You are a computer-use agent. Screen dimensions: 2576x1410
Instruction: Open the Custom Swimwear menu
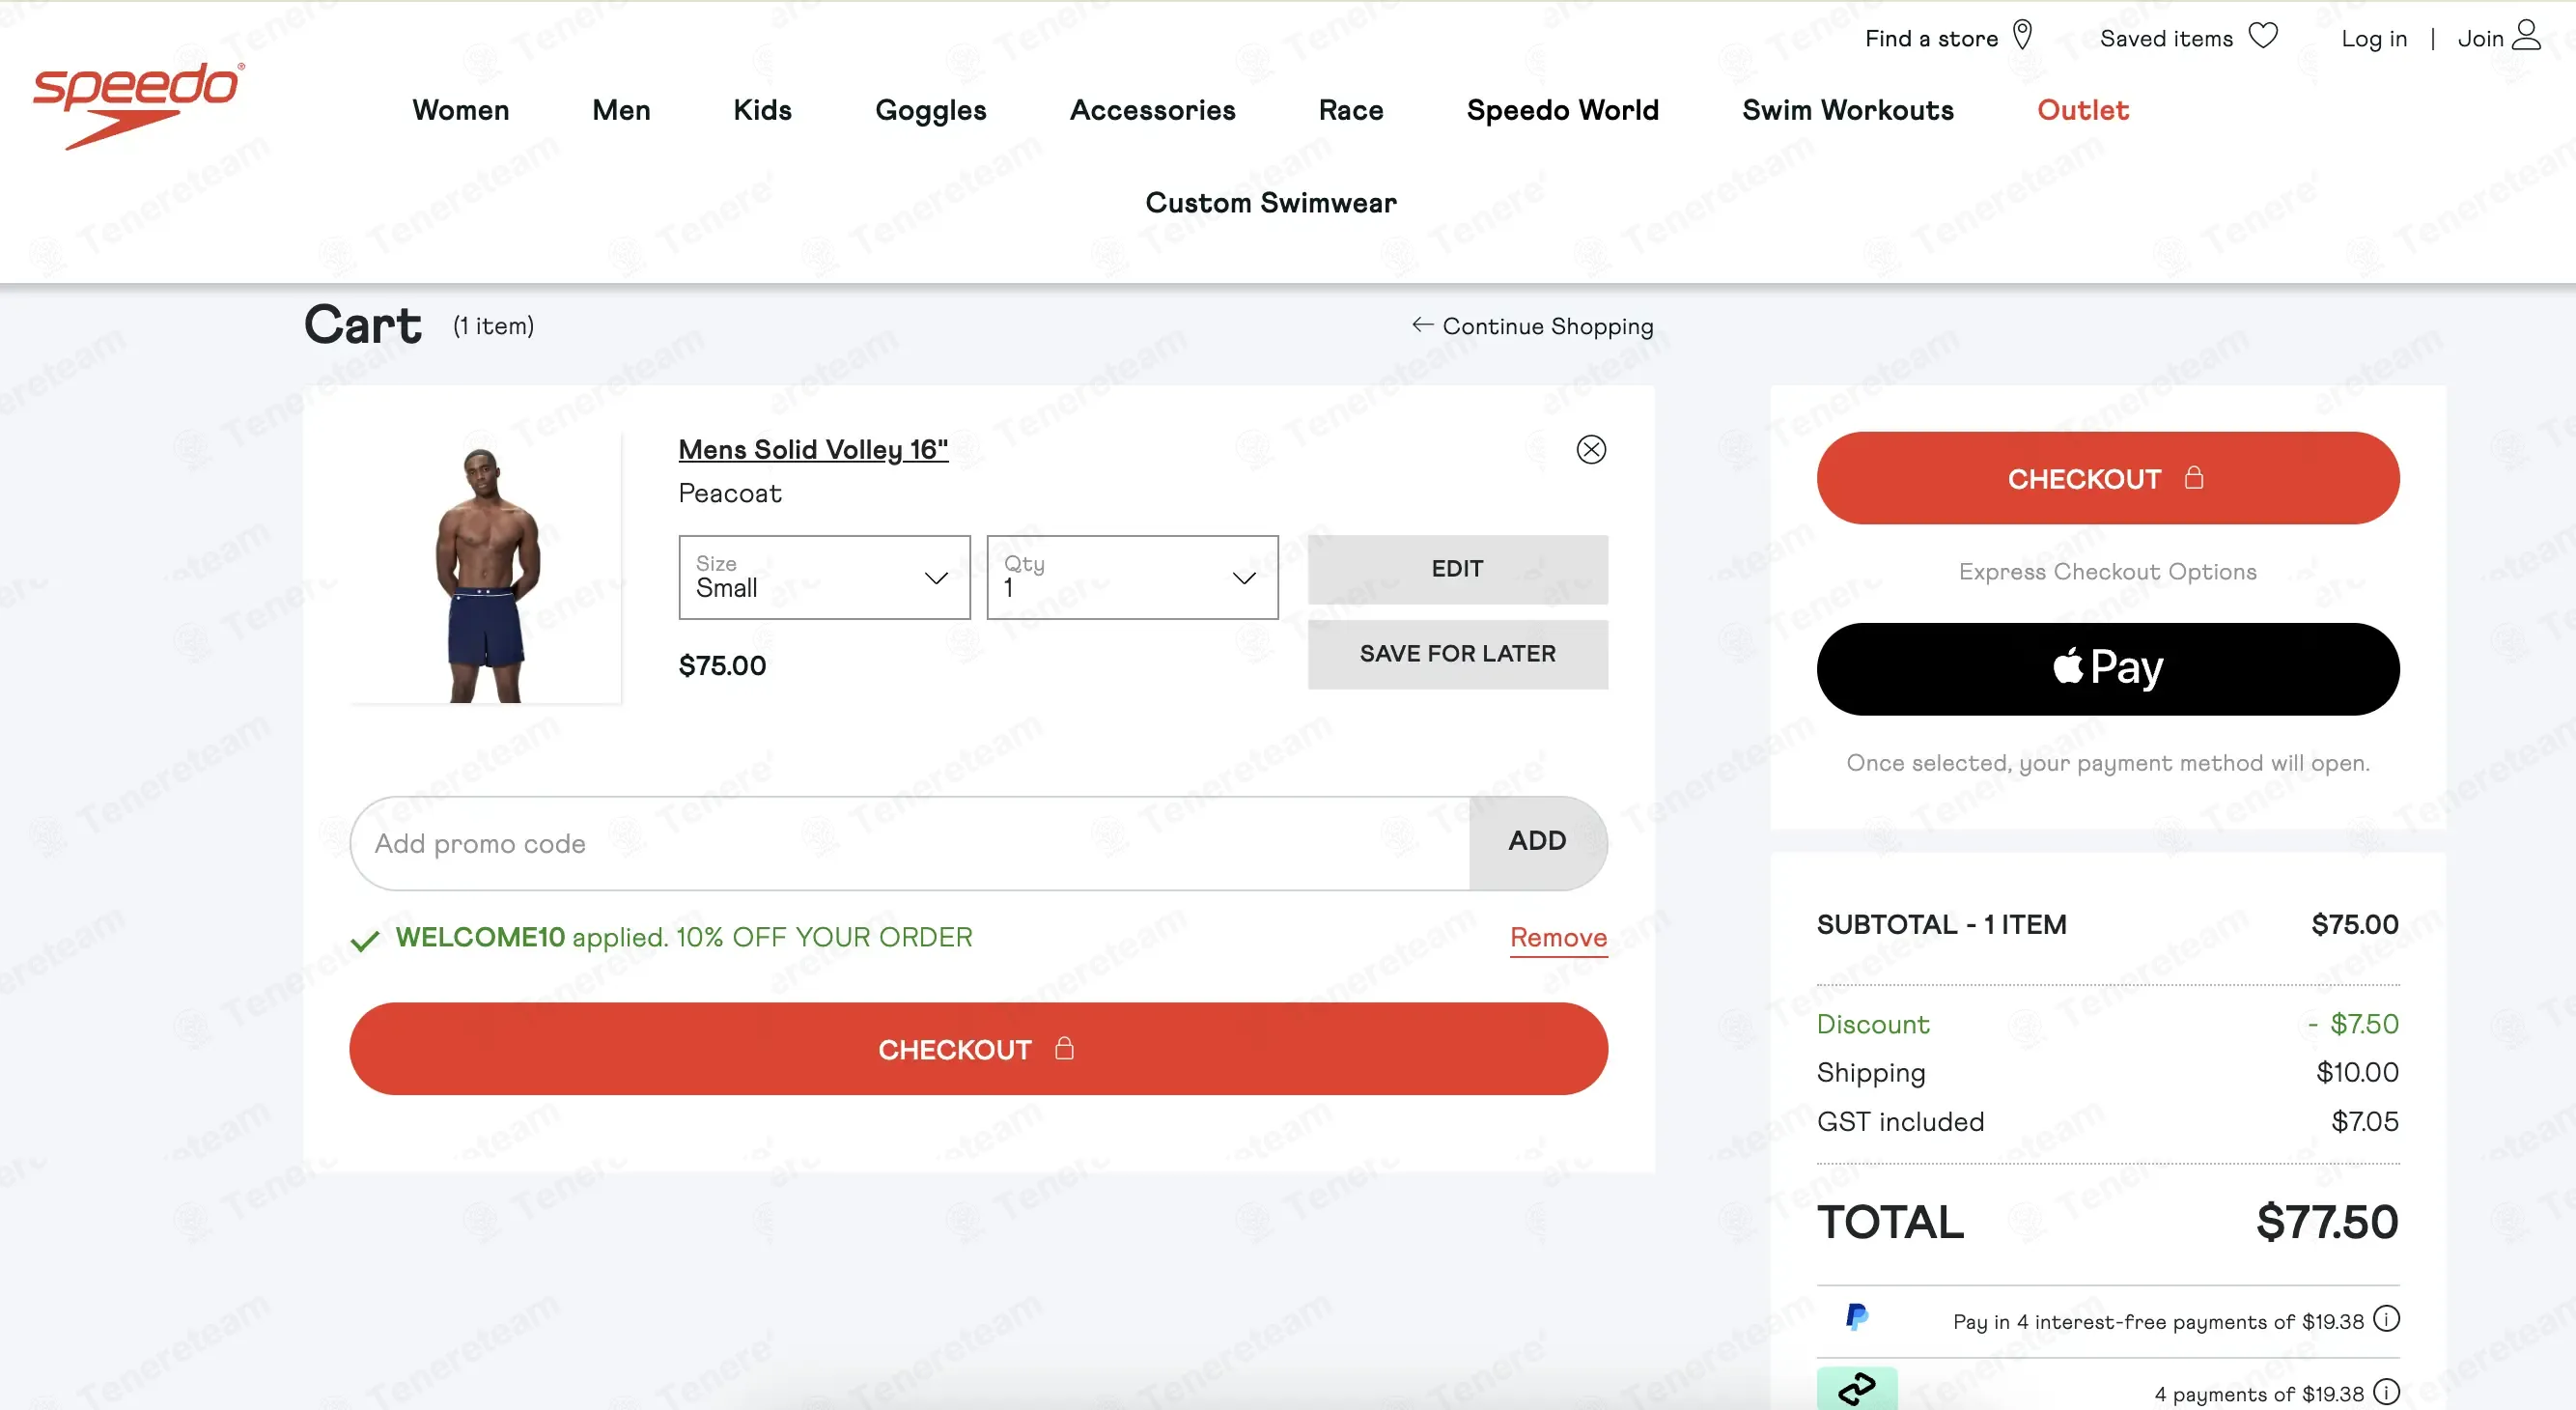pyautogui.click(x=1271, y=203)
